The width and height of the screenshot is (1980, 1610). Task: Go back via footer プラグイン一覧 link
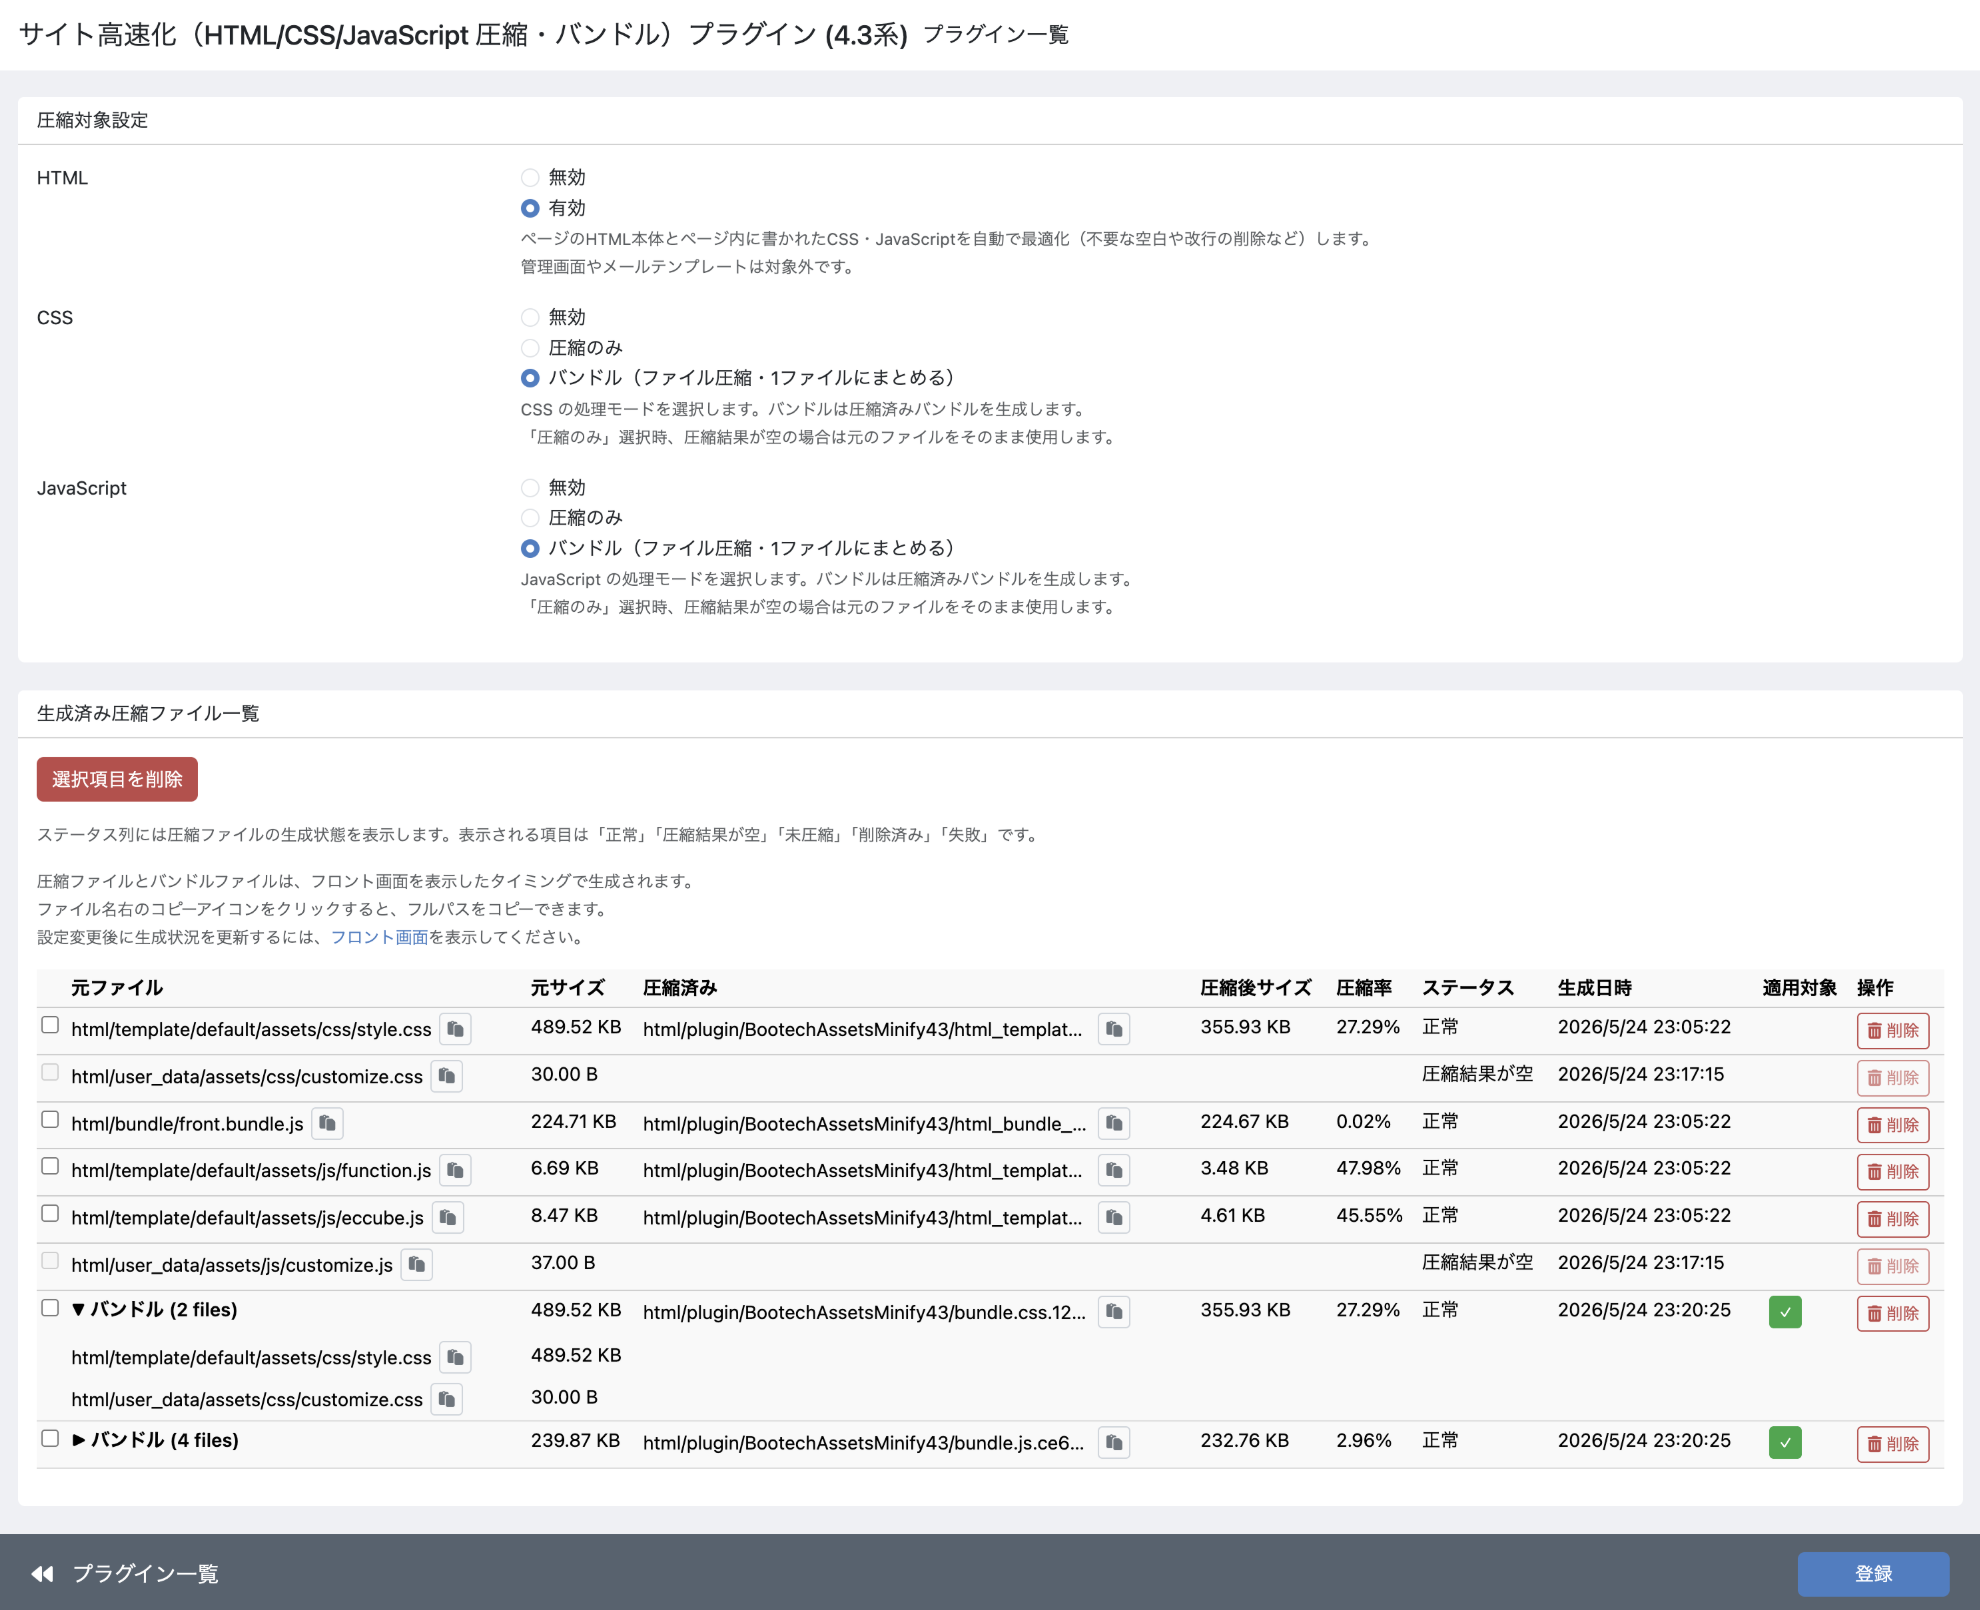[x=126, y=1574]
